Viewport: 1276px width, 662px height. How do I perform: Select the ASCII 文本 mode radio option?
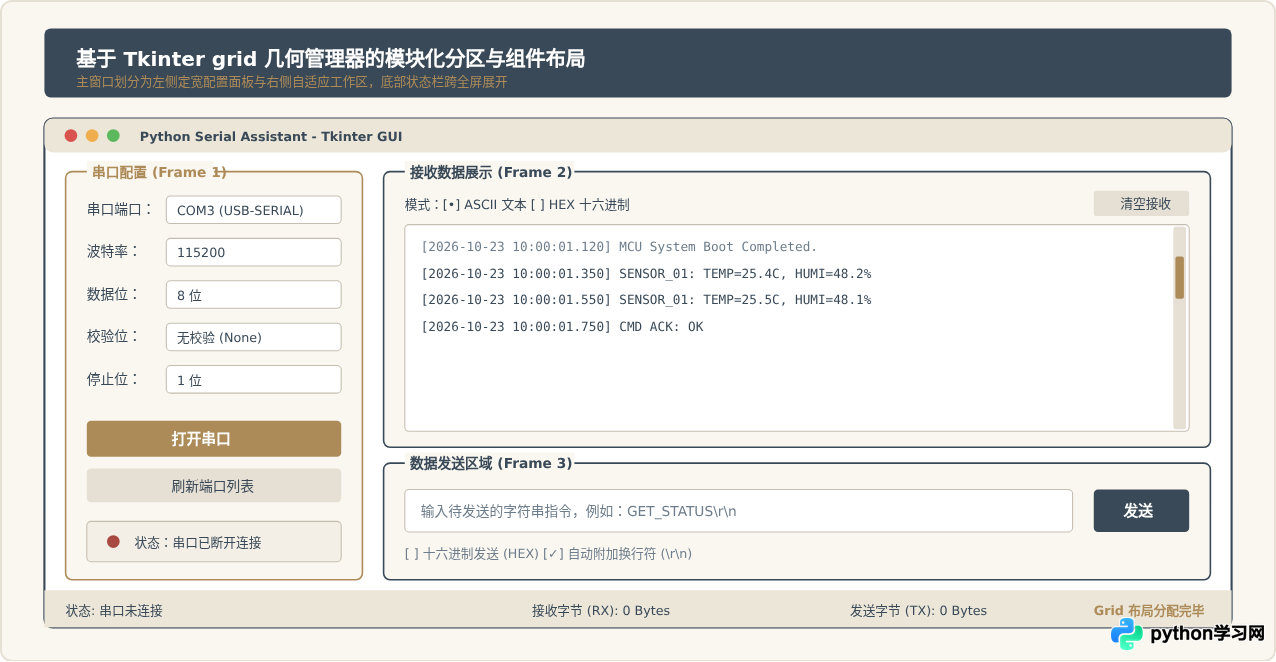(485, 205)
